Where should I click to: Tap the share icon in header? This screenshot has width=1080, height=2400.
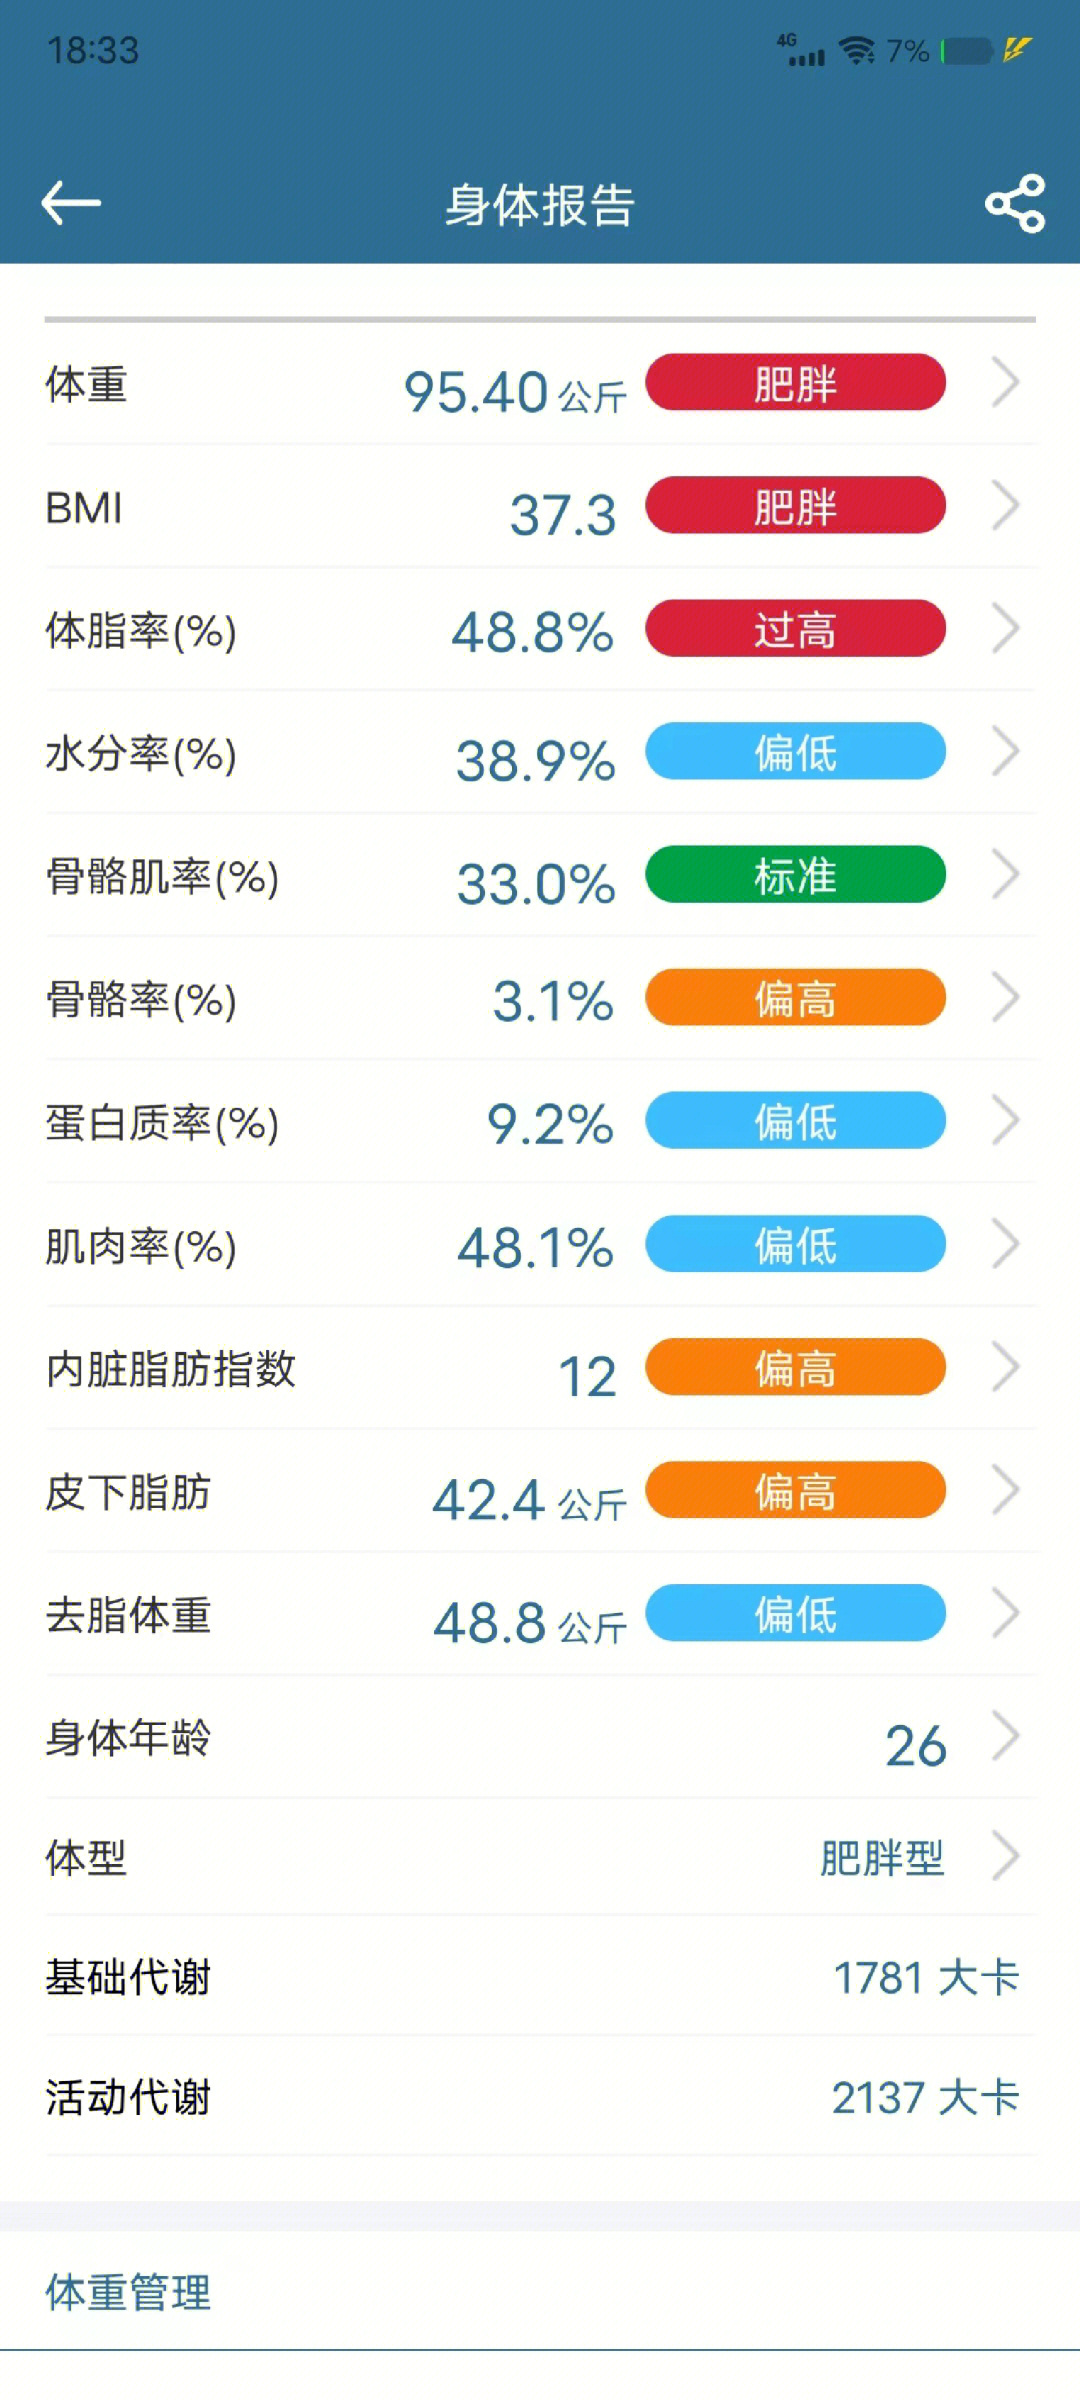click(x=1015, y=204)
